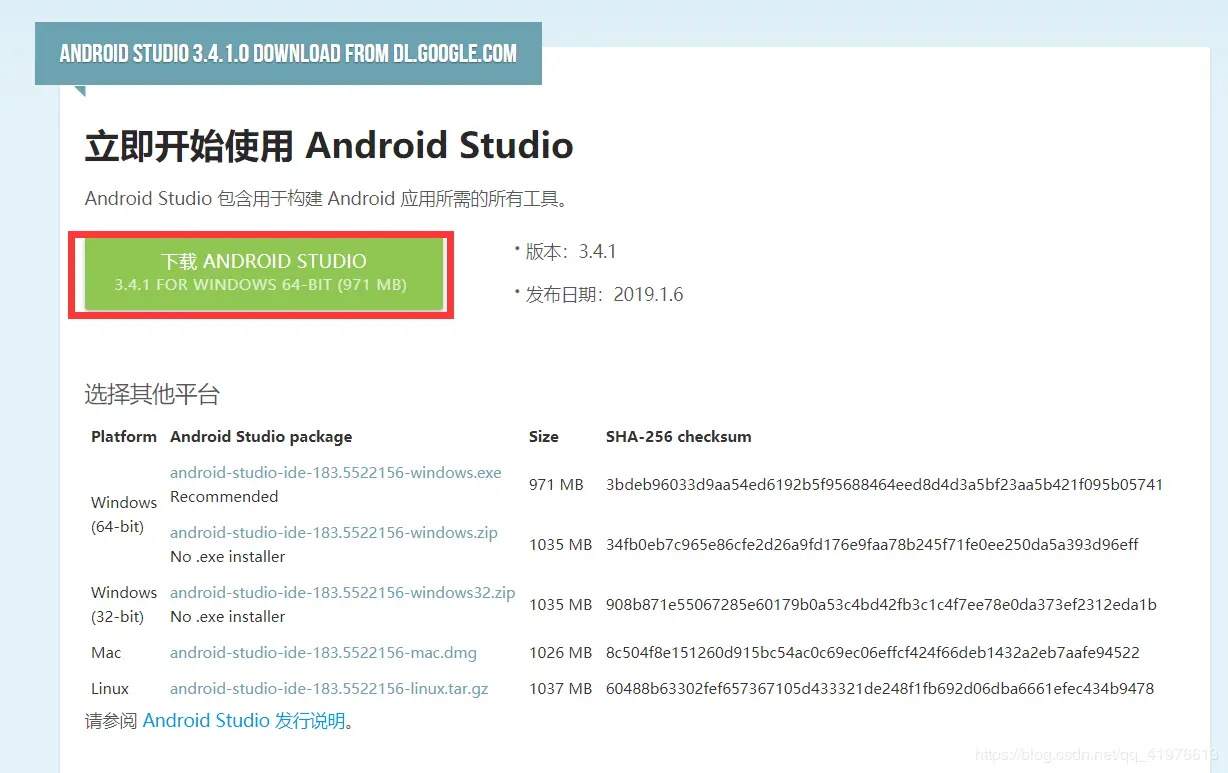Screen dimensions: 1228x773
Task: Click the SHA-256 checksum column header
Action: pyautogui.click(x=679, y=436)
